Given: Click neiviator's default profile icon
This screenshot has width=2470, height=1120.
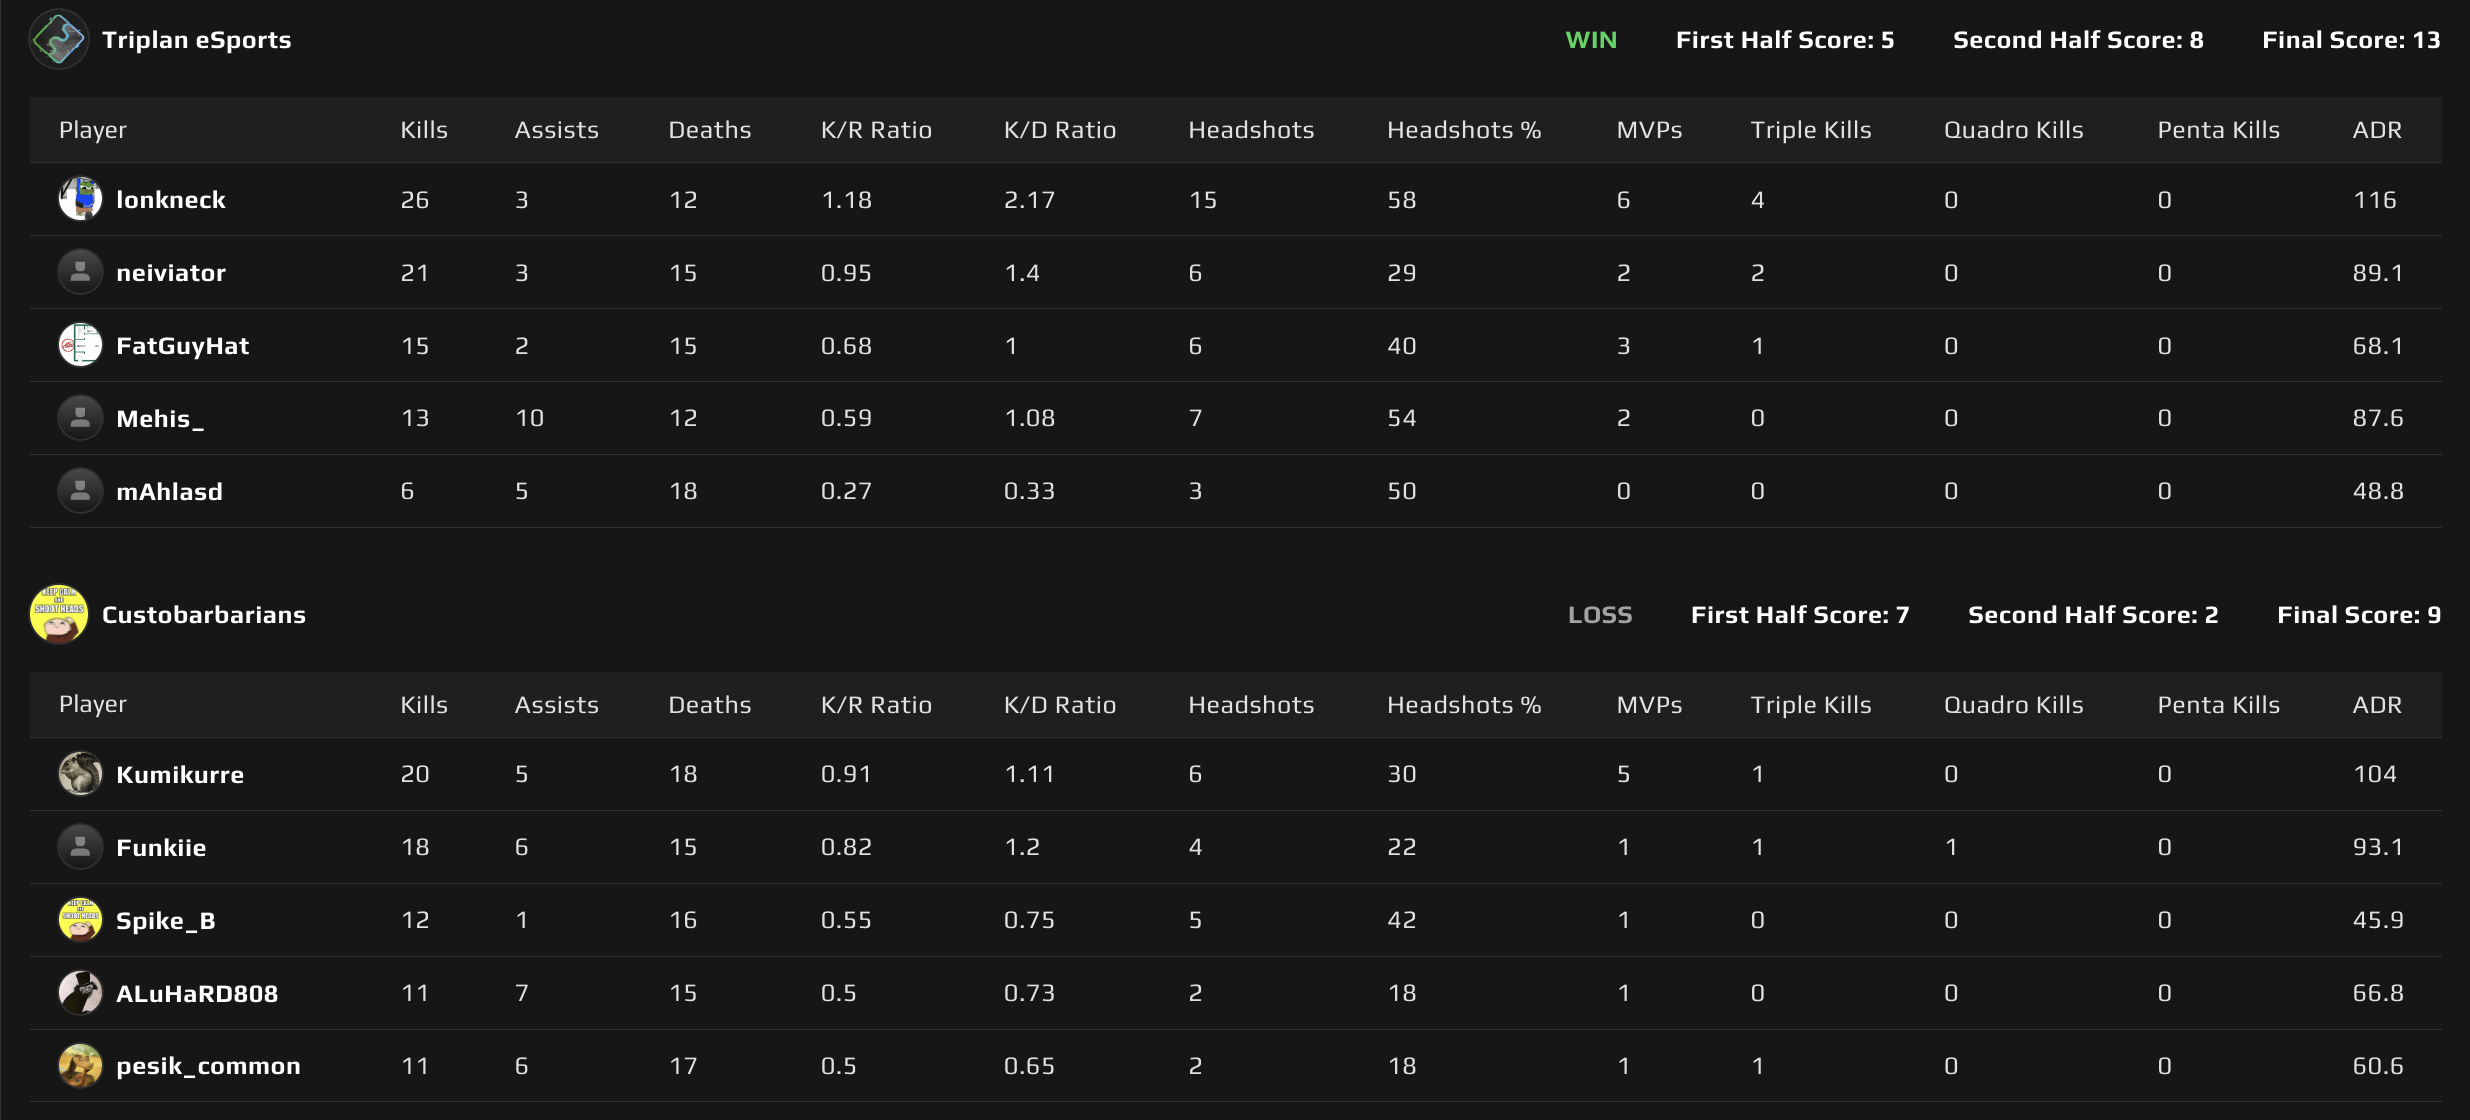Looking at the screenshot, I should 80,271.
